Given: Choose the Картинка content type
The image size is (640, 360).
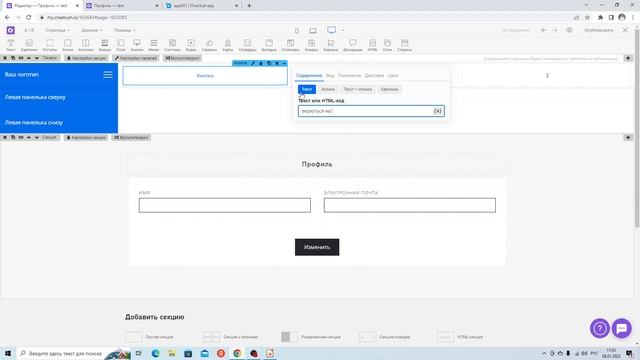Looking at the screenshot, I should click(389, 89).
